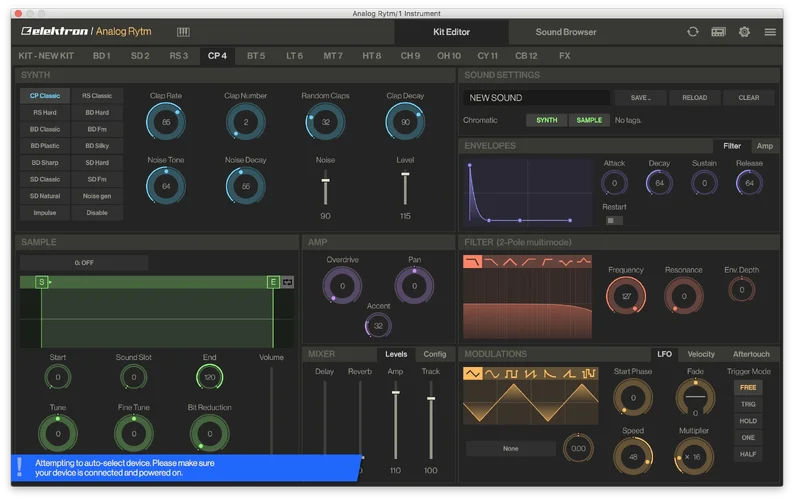
Task: Click the sync refresh icon
Action: click(692, 32)
